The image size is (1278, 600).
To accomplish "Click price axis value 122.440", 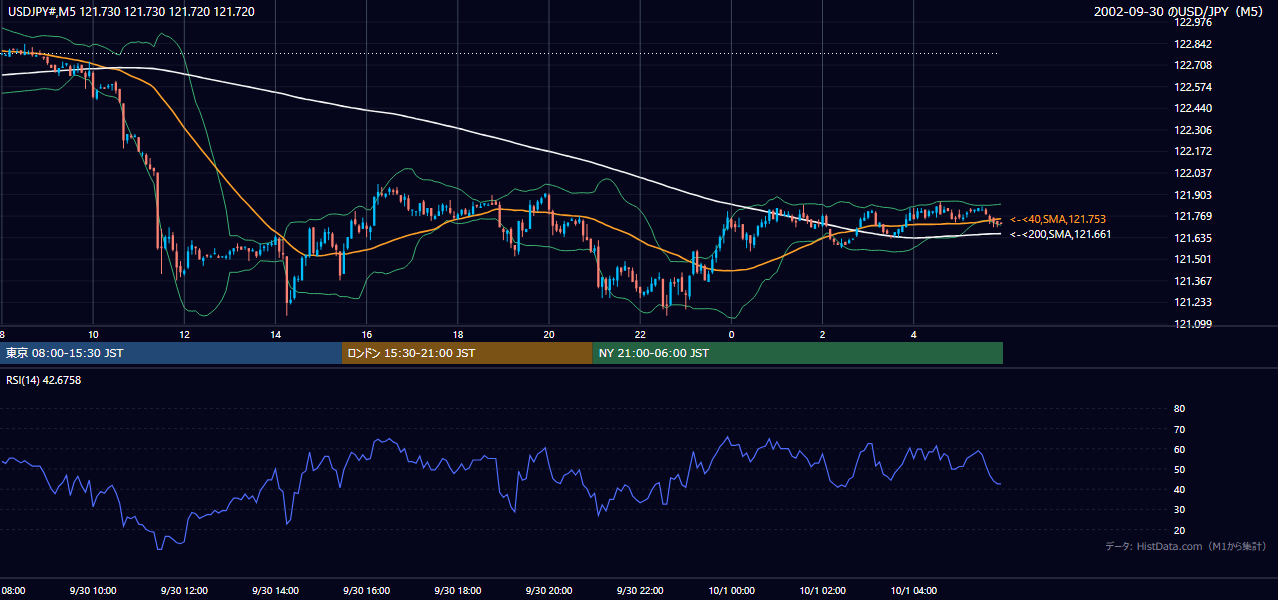I will [x=1195, y=108].
